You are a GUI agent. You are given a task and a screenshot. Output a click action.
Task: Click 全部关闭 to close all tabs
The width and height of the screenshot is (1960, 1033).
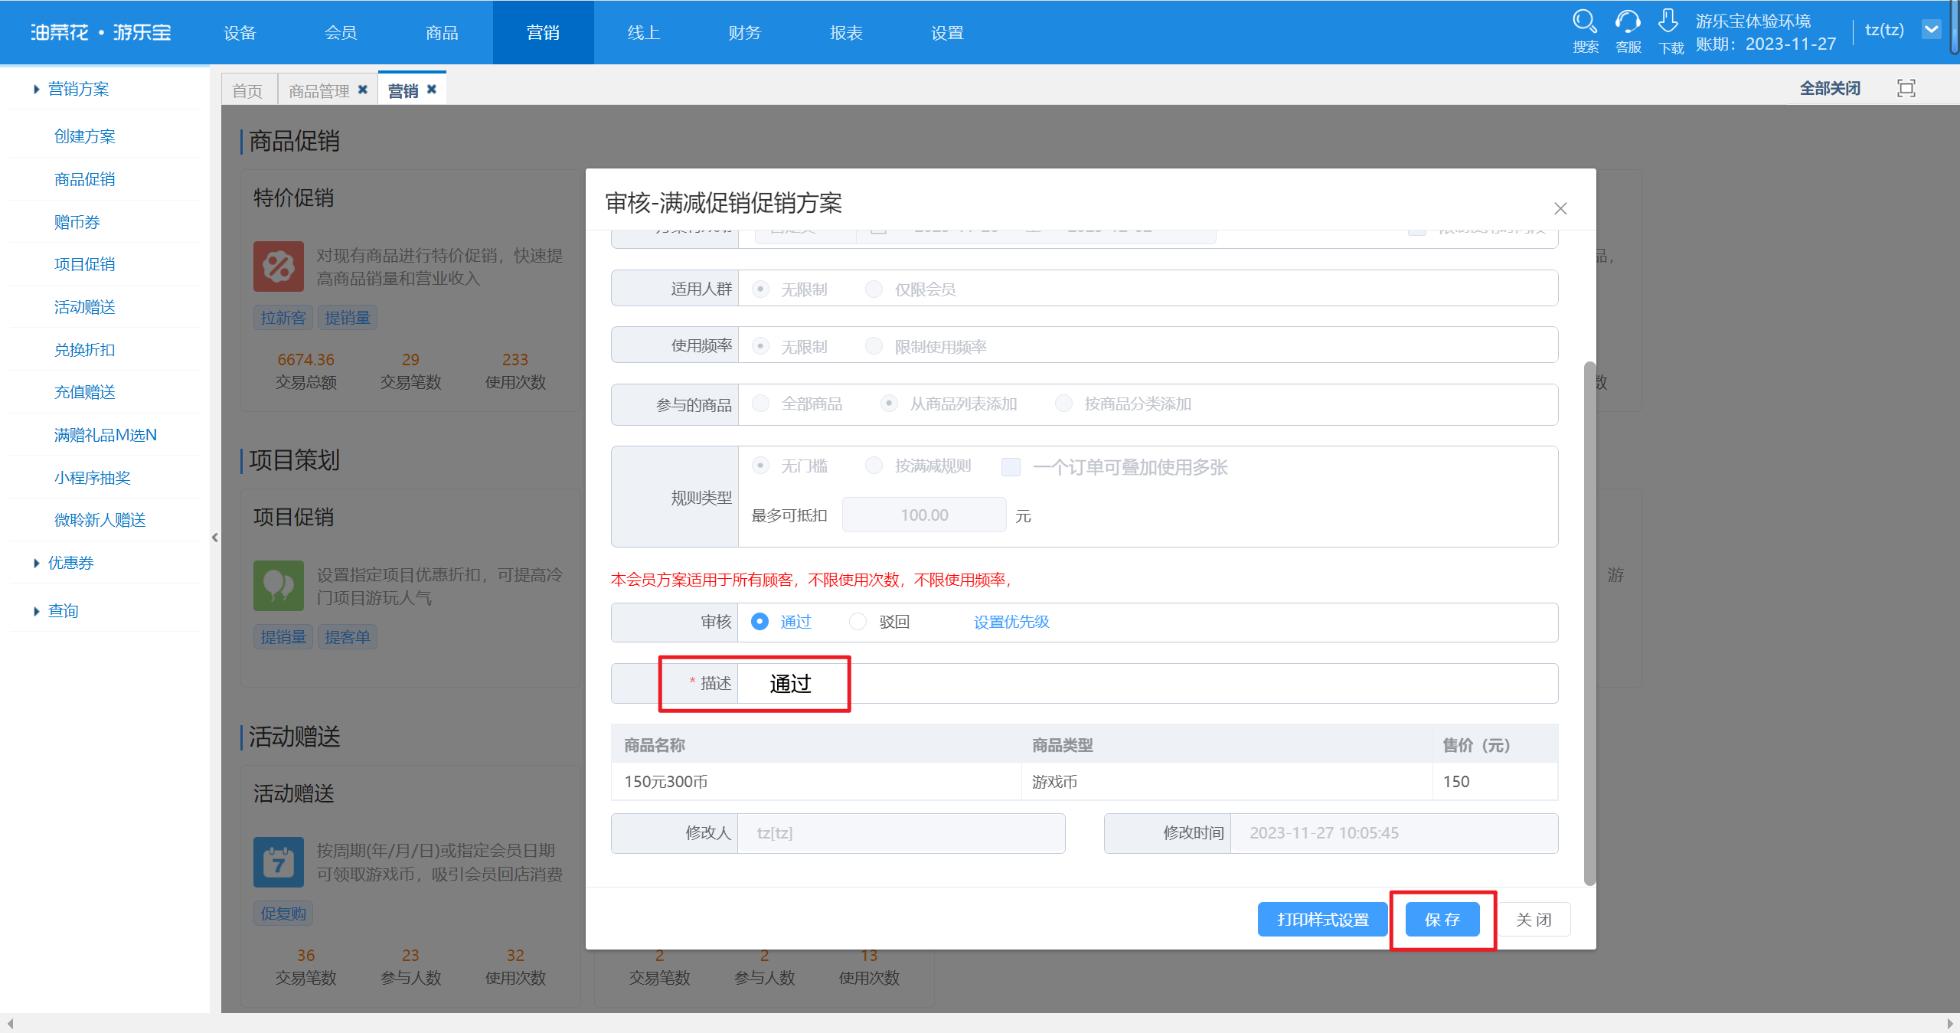pos(1830,88)
